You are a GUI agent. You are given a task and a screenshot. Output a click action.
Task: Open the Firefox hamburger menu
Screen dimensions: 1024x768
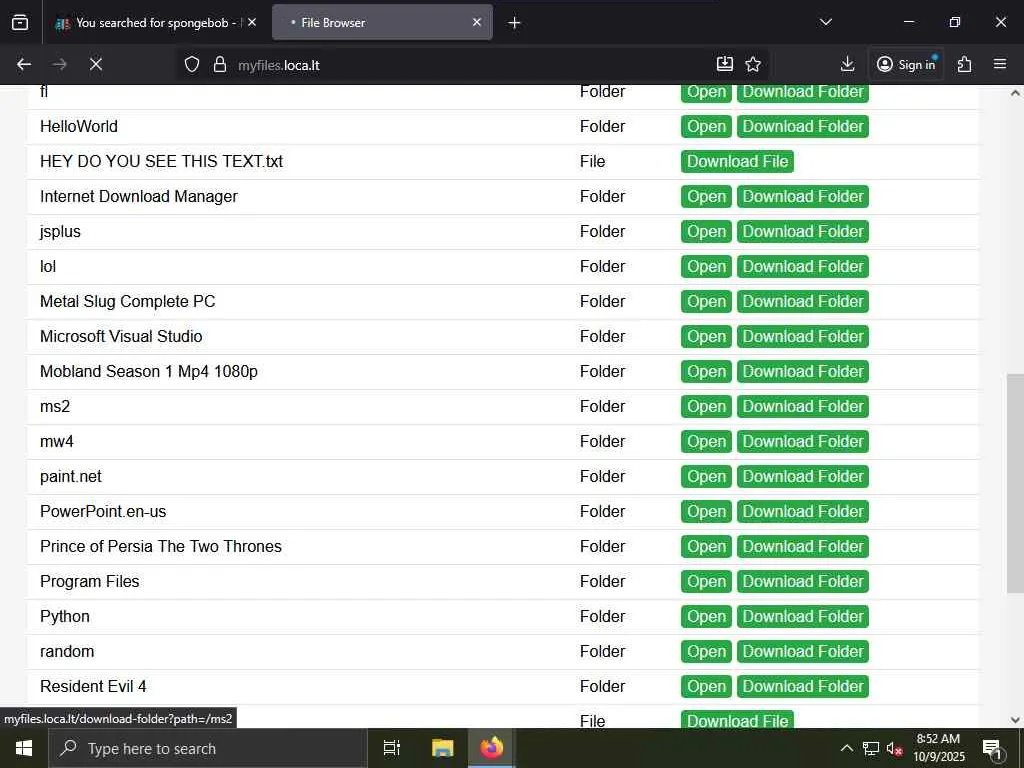[1000, 64]
